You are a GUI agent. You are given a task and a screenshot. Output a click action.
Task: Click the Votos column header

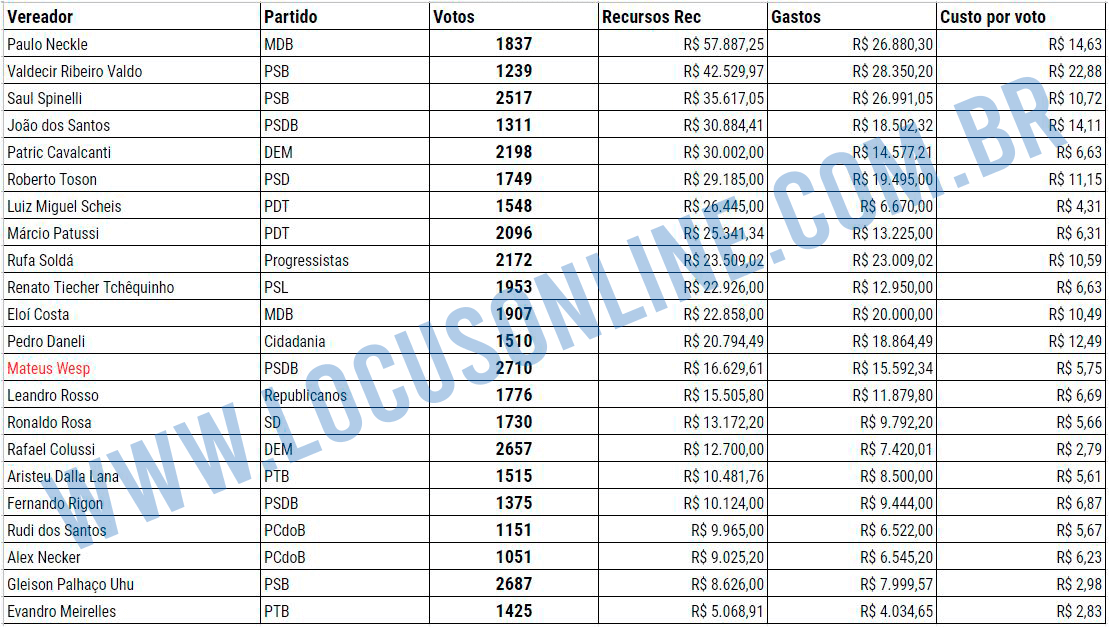tap(514, 16)
